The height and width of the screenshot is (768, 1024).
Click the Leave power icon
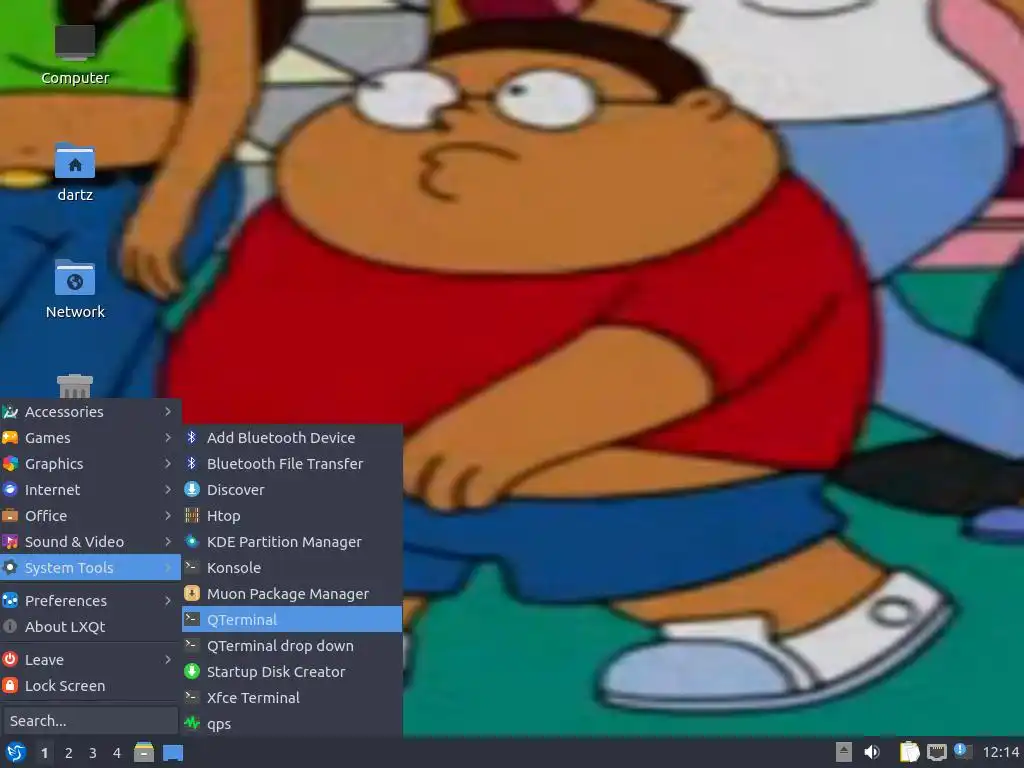tap(10, 659)
